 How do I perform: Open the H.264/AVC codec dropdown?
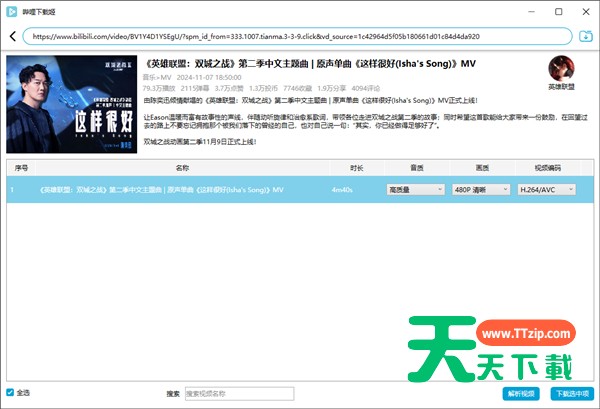546,189
